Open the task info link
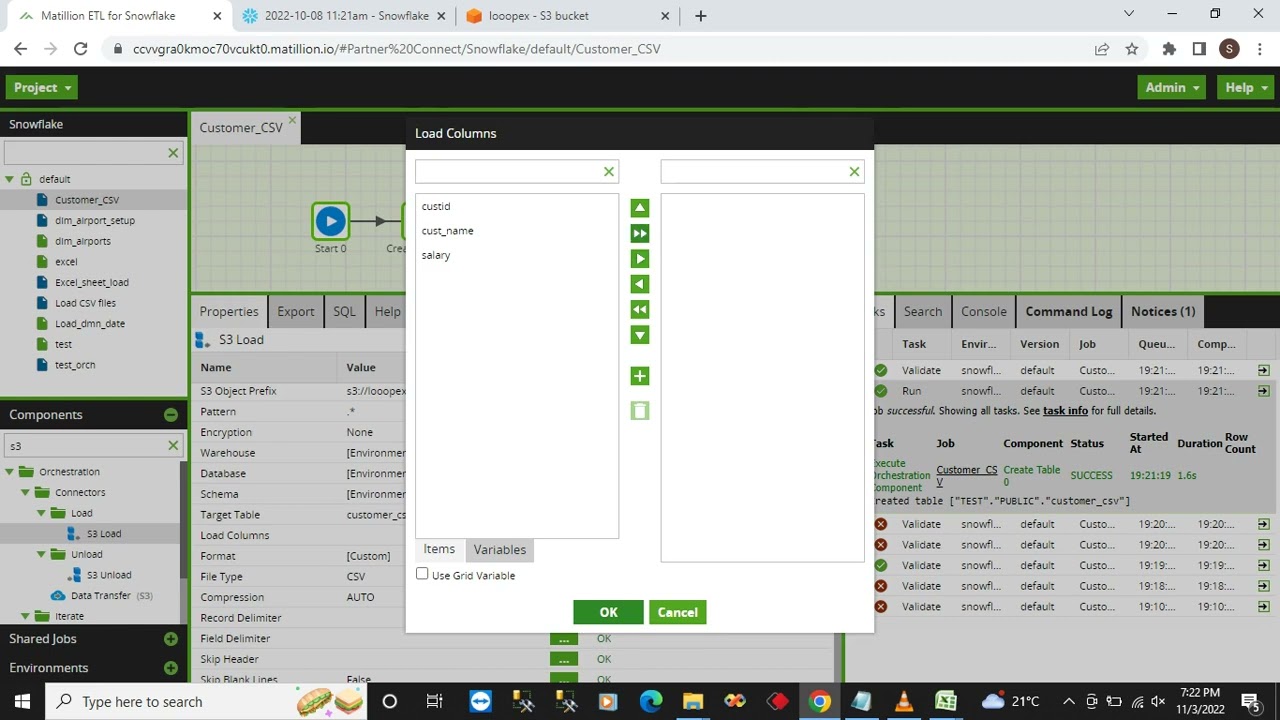 point(1065,411)
